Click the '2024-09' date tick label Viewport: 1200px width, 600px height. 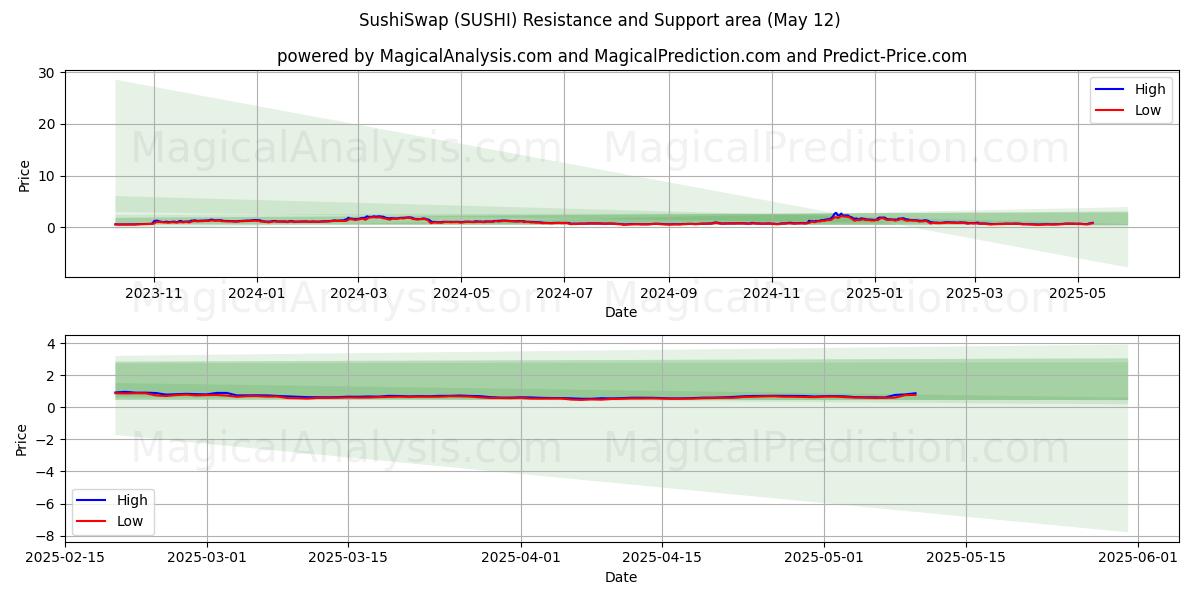tap(668, 294)
